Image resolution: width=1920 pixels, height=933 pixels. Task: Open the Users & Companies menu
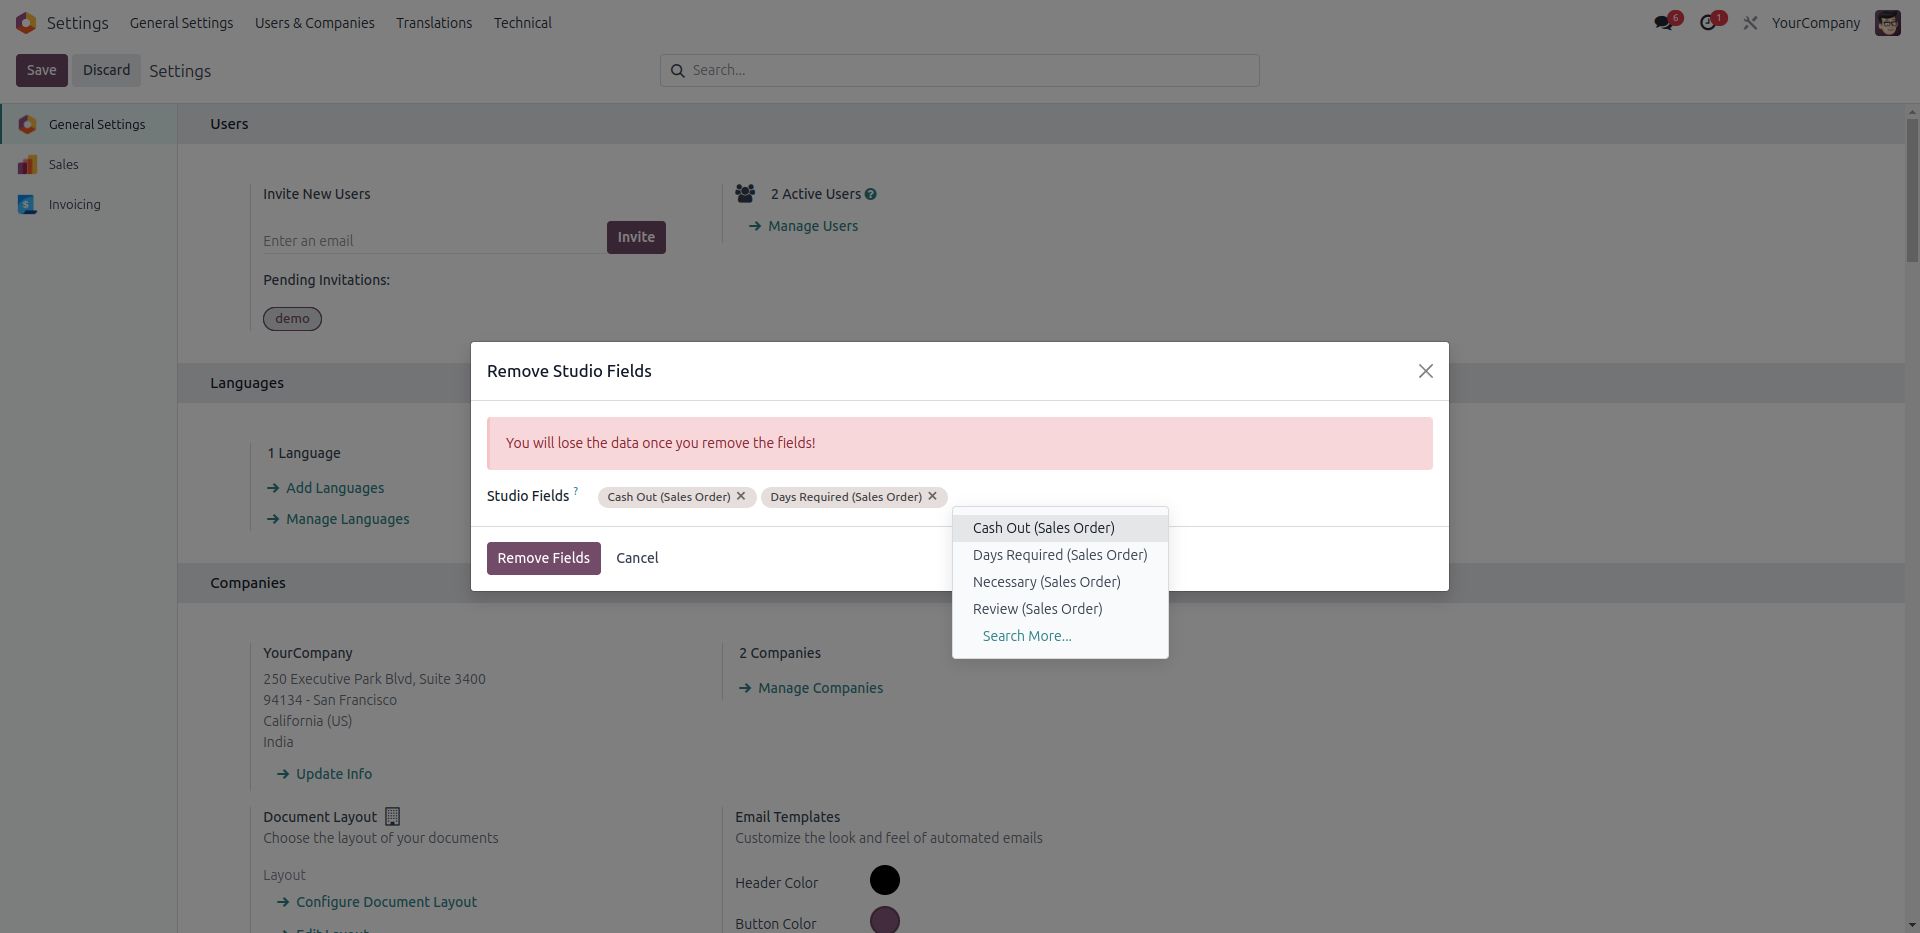314,23
